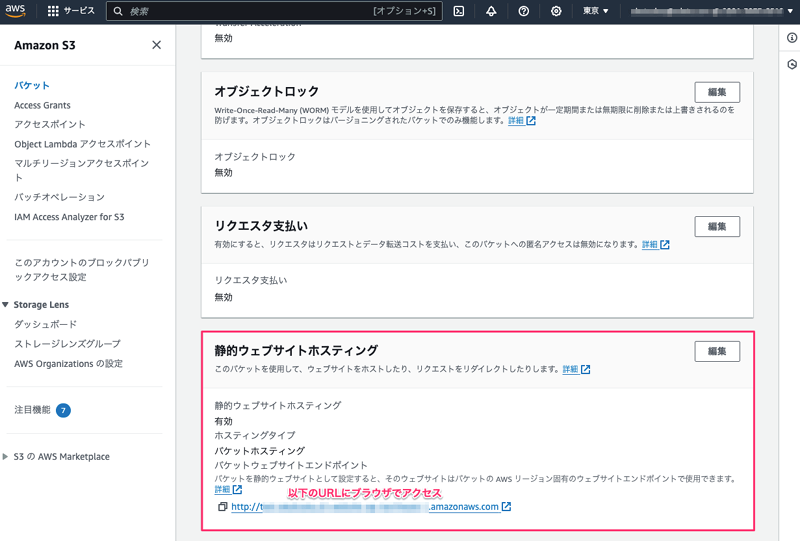This screenshot has width=800, height=541.
Task: Close the Amazon S3 side navigation
Action: click(x=156, y=45)
